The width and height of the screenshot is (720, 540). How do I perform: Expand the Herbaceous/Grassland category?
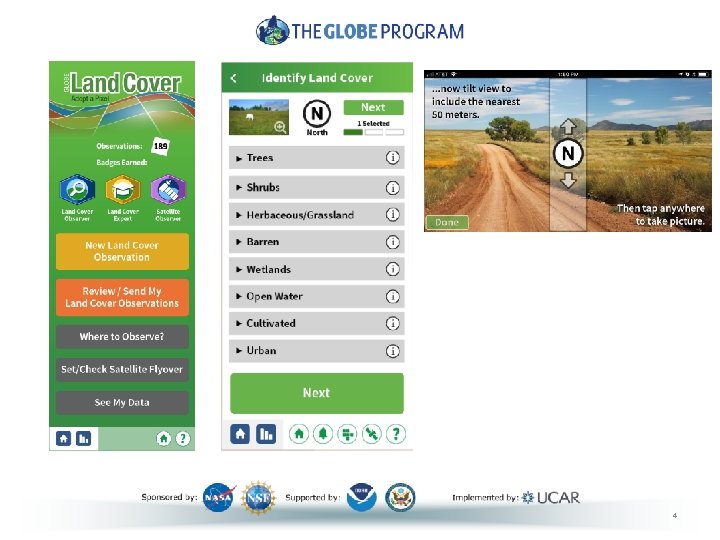pos(316,214)
